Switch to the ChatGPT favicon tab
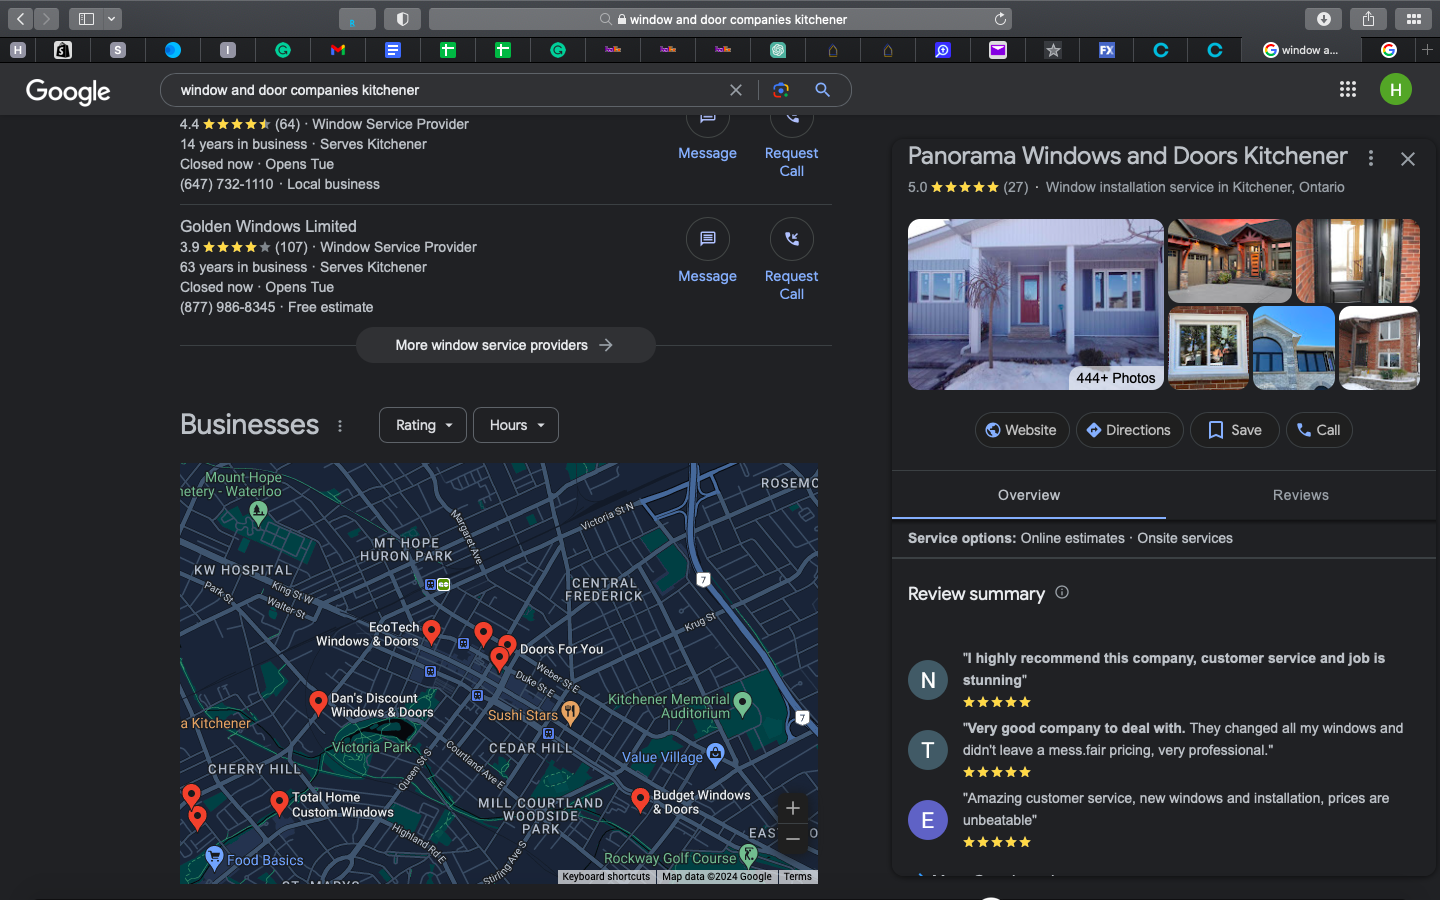This screenshot has height=900, width=1440. (778, 50)
